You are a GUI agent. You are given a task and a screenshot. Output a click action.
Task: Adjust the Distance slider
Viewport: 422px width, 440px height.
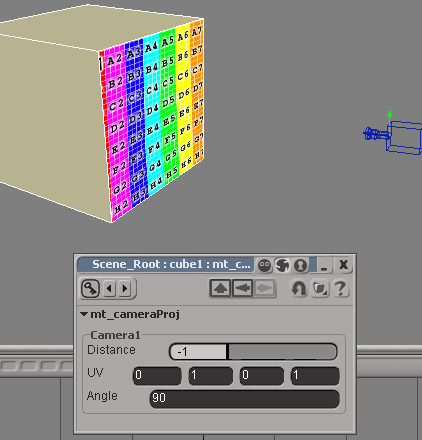tap(253, 352)
